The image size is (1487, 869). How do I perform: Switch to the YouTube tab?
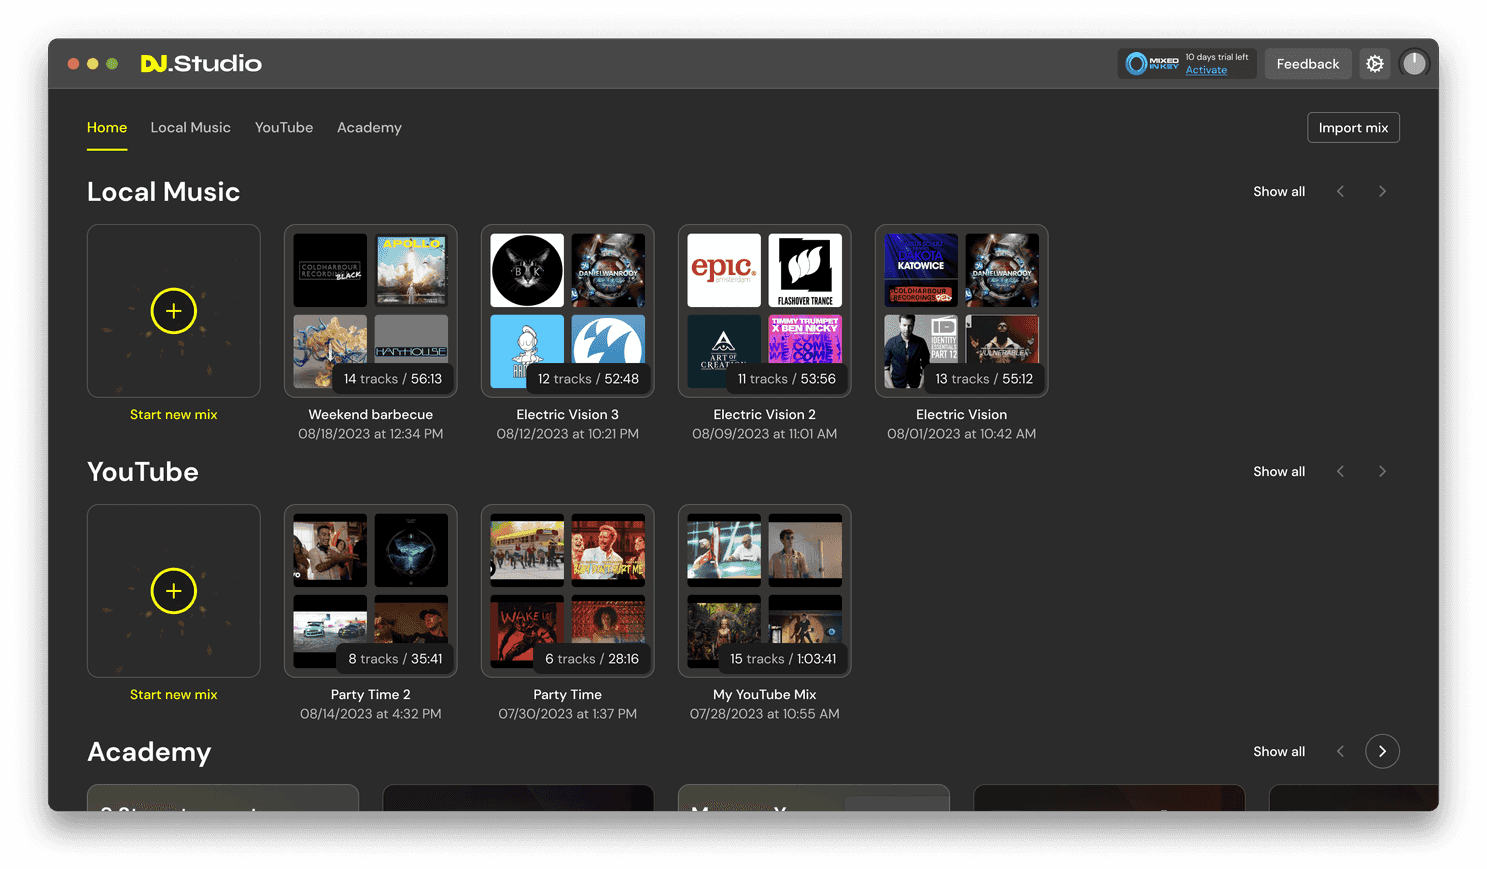click(x=284, y=128)
